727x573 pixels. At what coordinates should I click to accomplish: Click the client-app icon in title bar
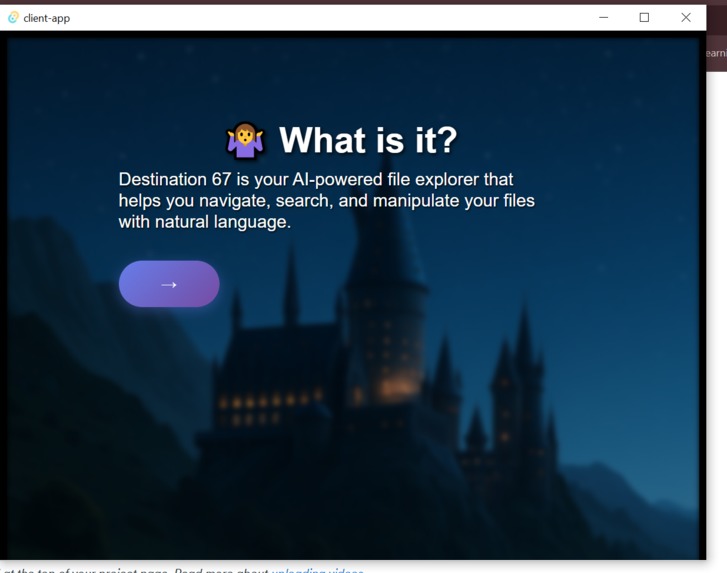tap(13, 18)
